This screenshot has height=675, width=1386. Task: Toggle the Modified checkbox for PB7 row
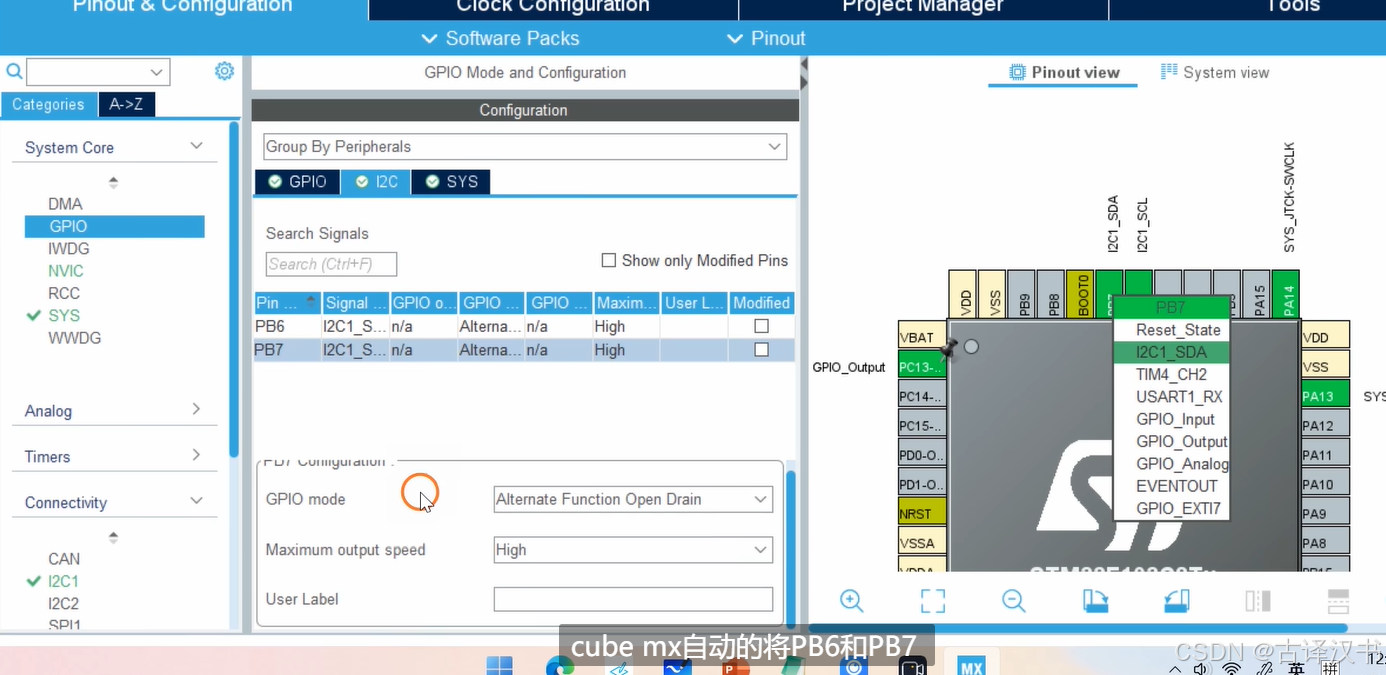762,350
